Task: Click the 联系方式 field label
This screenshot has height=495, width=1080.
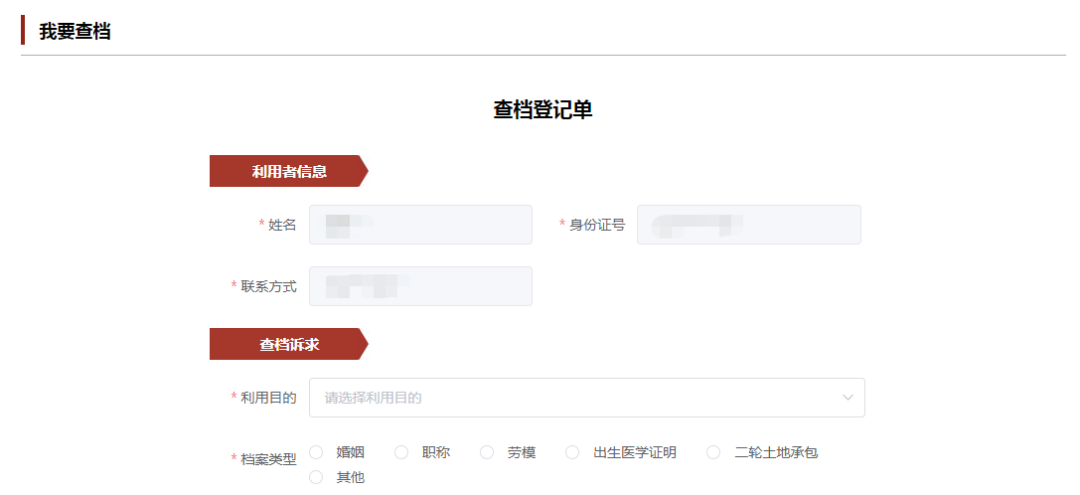Action: [268, 287]
